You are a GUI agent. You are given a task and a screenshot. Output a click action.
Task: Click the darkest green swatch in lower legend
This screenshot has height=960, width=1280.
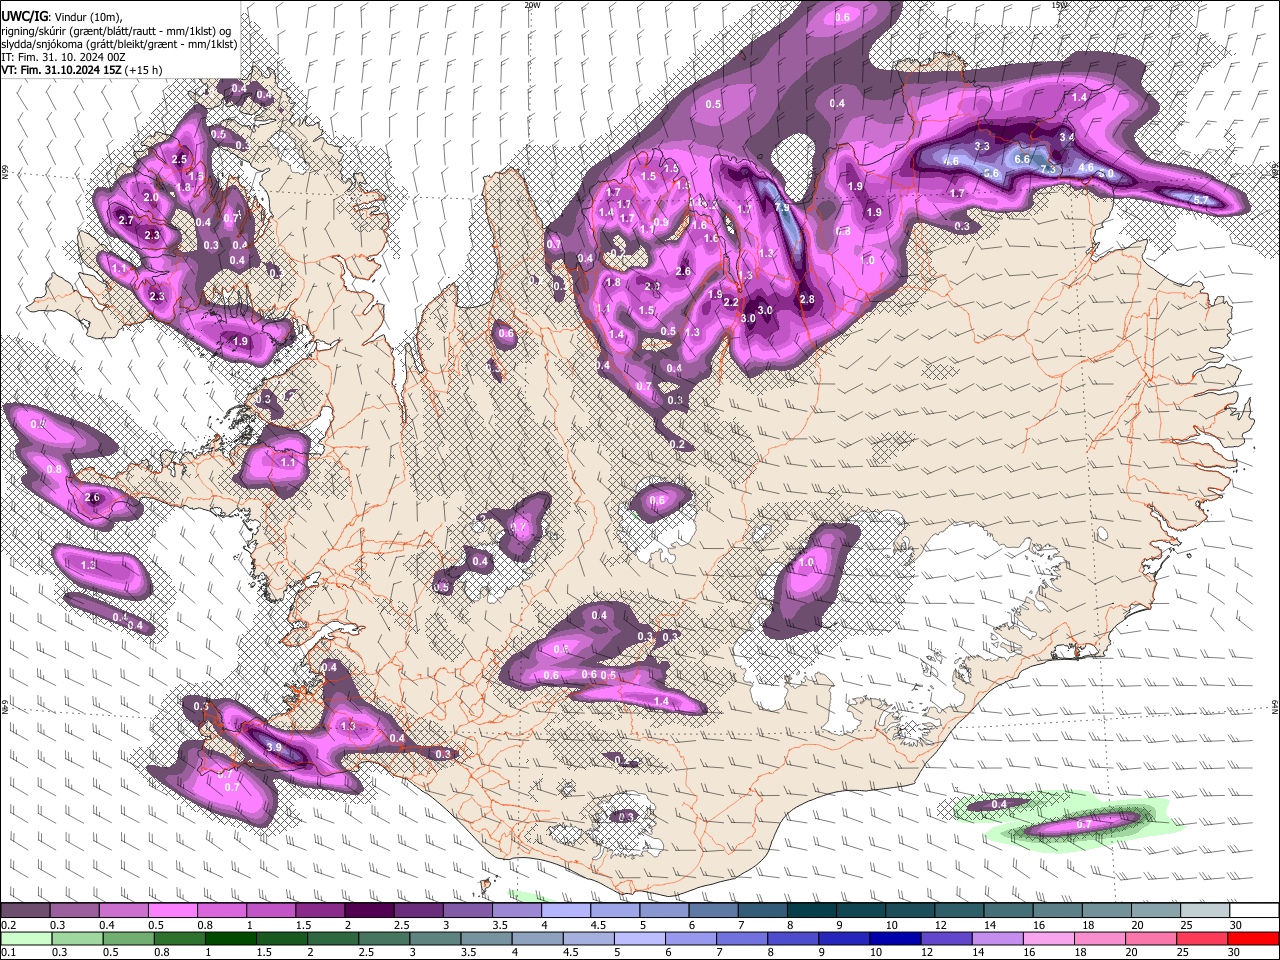click(x=230, y=938)
